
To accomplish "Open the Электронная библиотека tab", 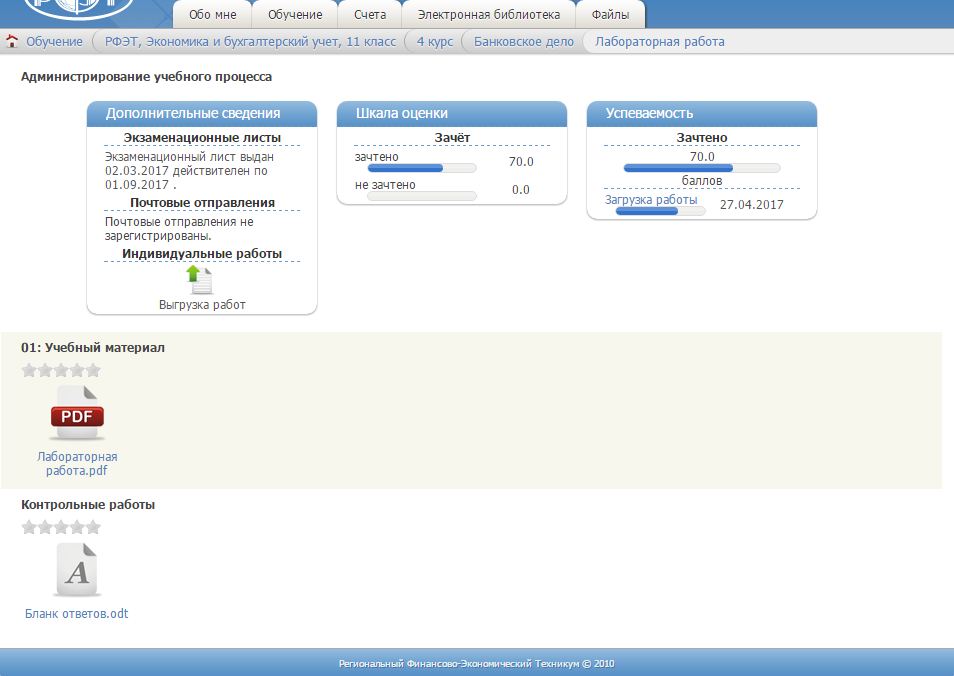I will [x=488, y=15].
